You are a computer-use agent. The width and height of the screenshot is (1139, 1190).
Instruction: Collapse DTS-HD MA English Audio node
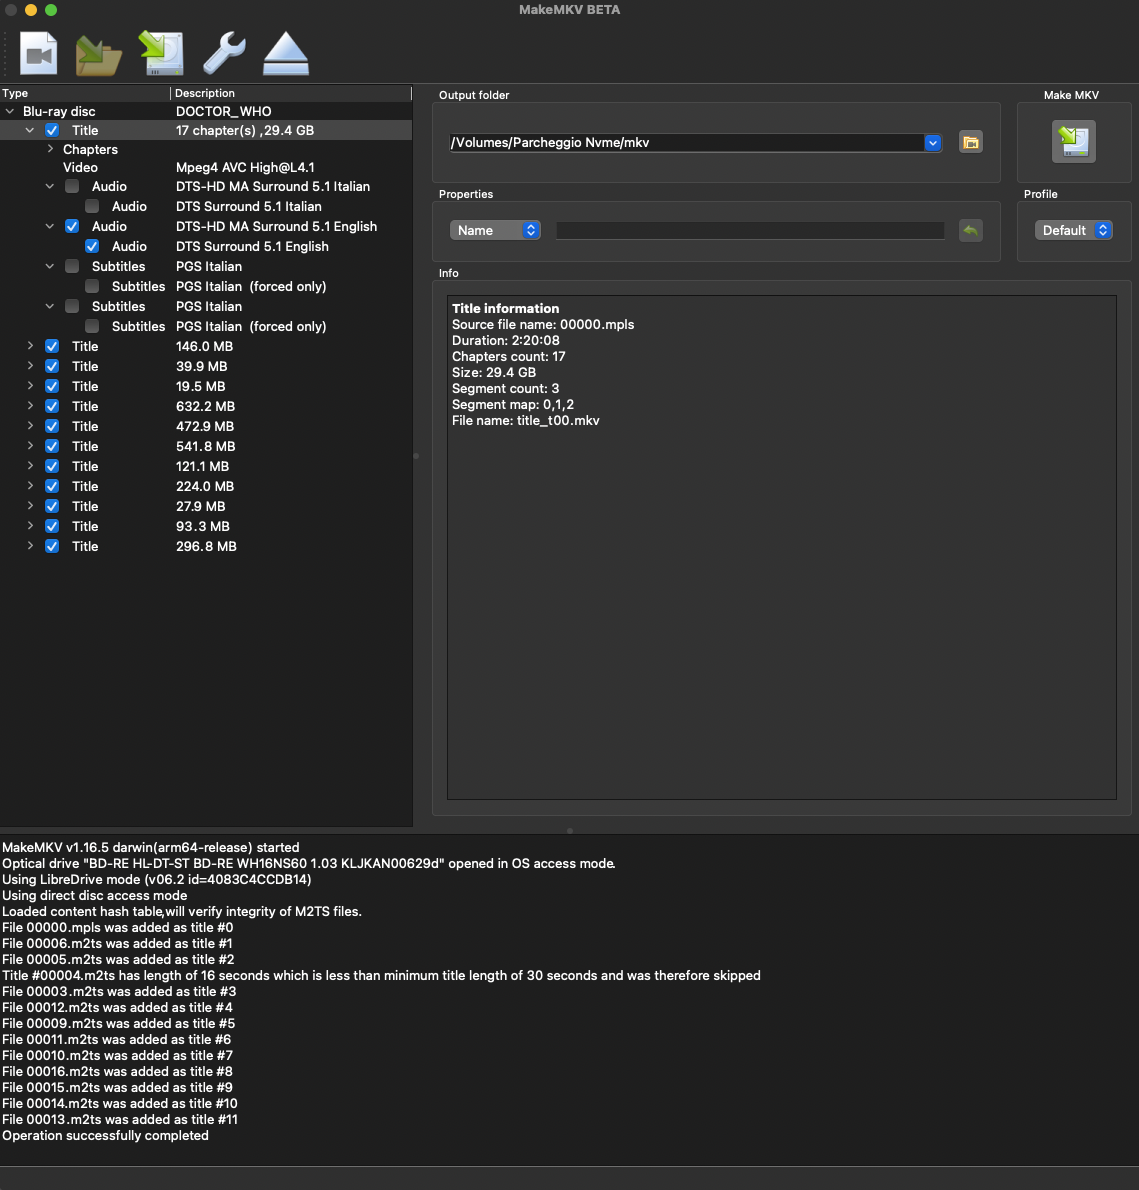[50, 226]
